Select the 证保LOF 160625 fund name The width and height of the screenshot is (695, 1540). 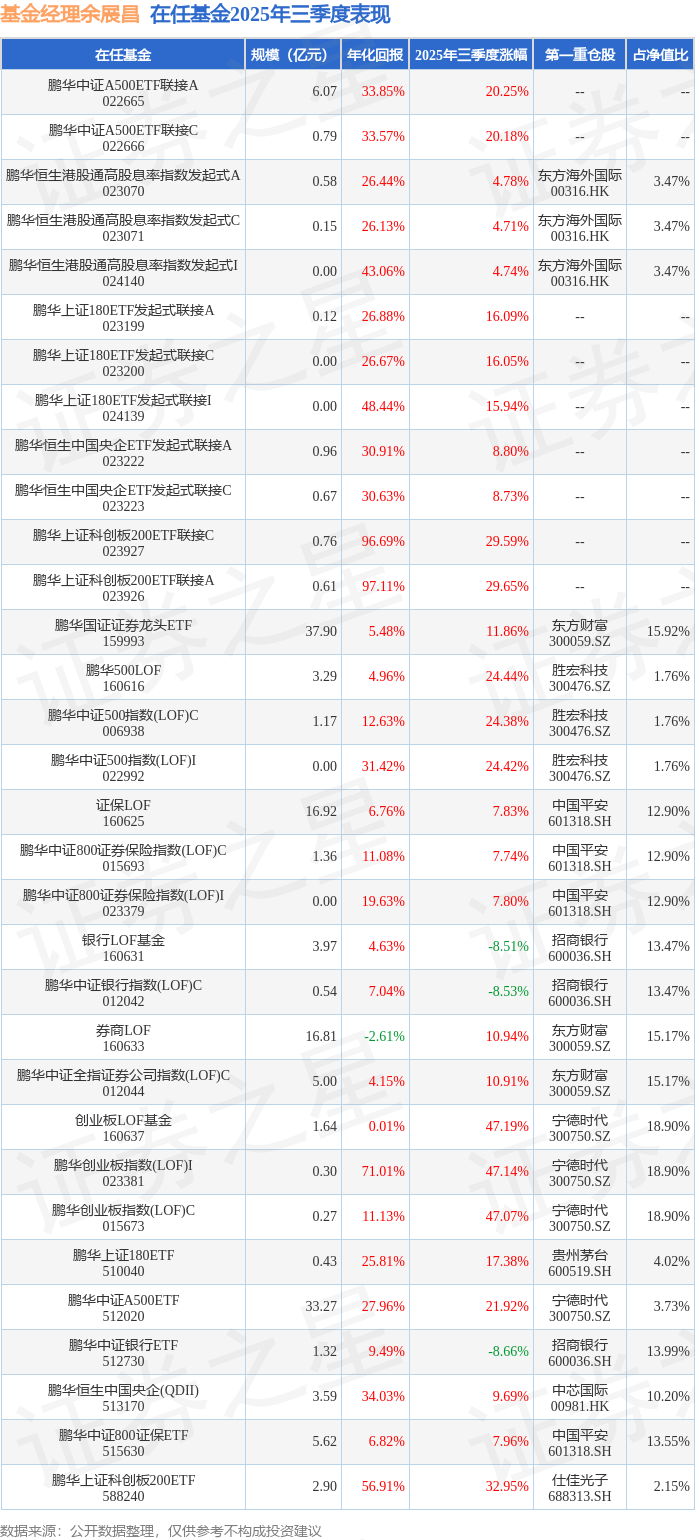pos(123,813)
